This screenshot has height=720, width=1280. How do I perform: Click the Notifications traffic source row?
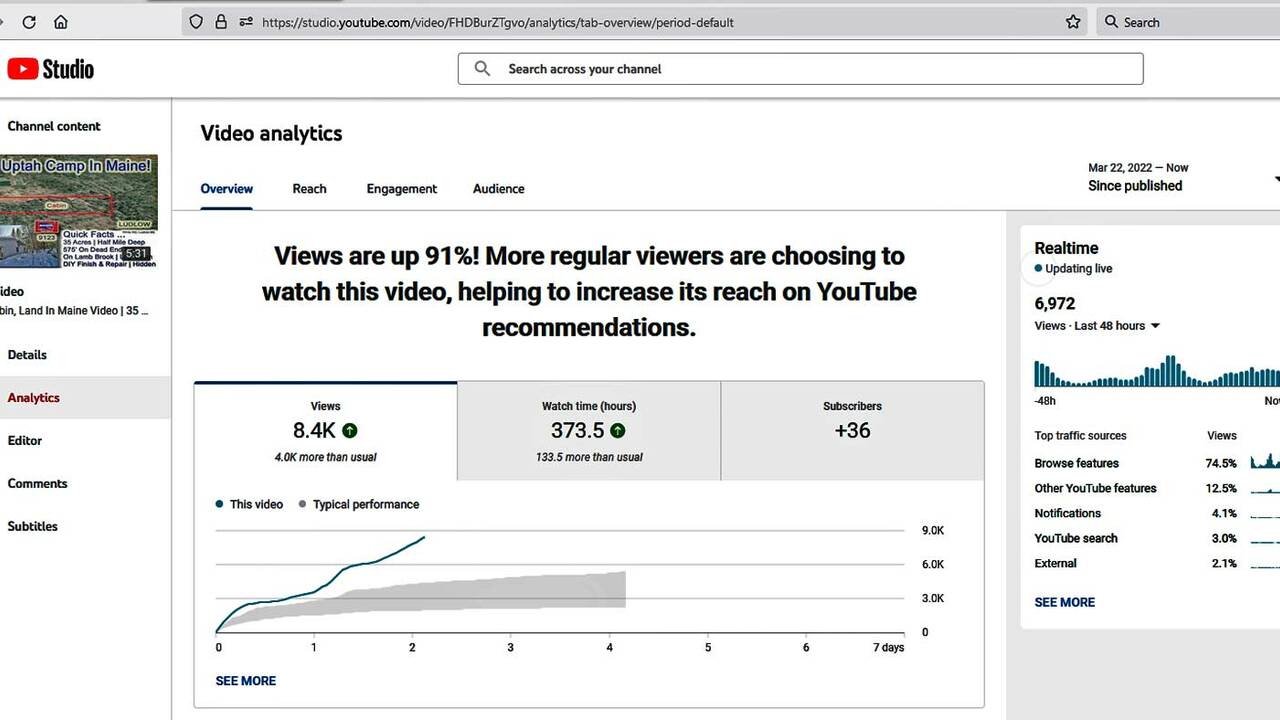(1157, 513)
